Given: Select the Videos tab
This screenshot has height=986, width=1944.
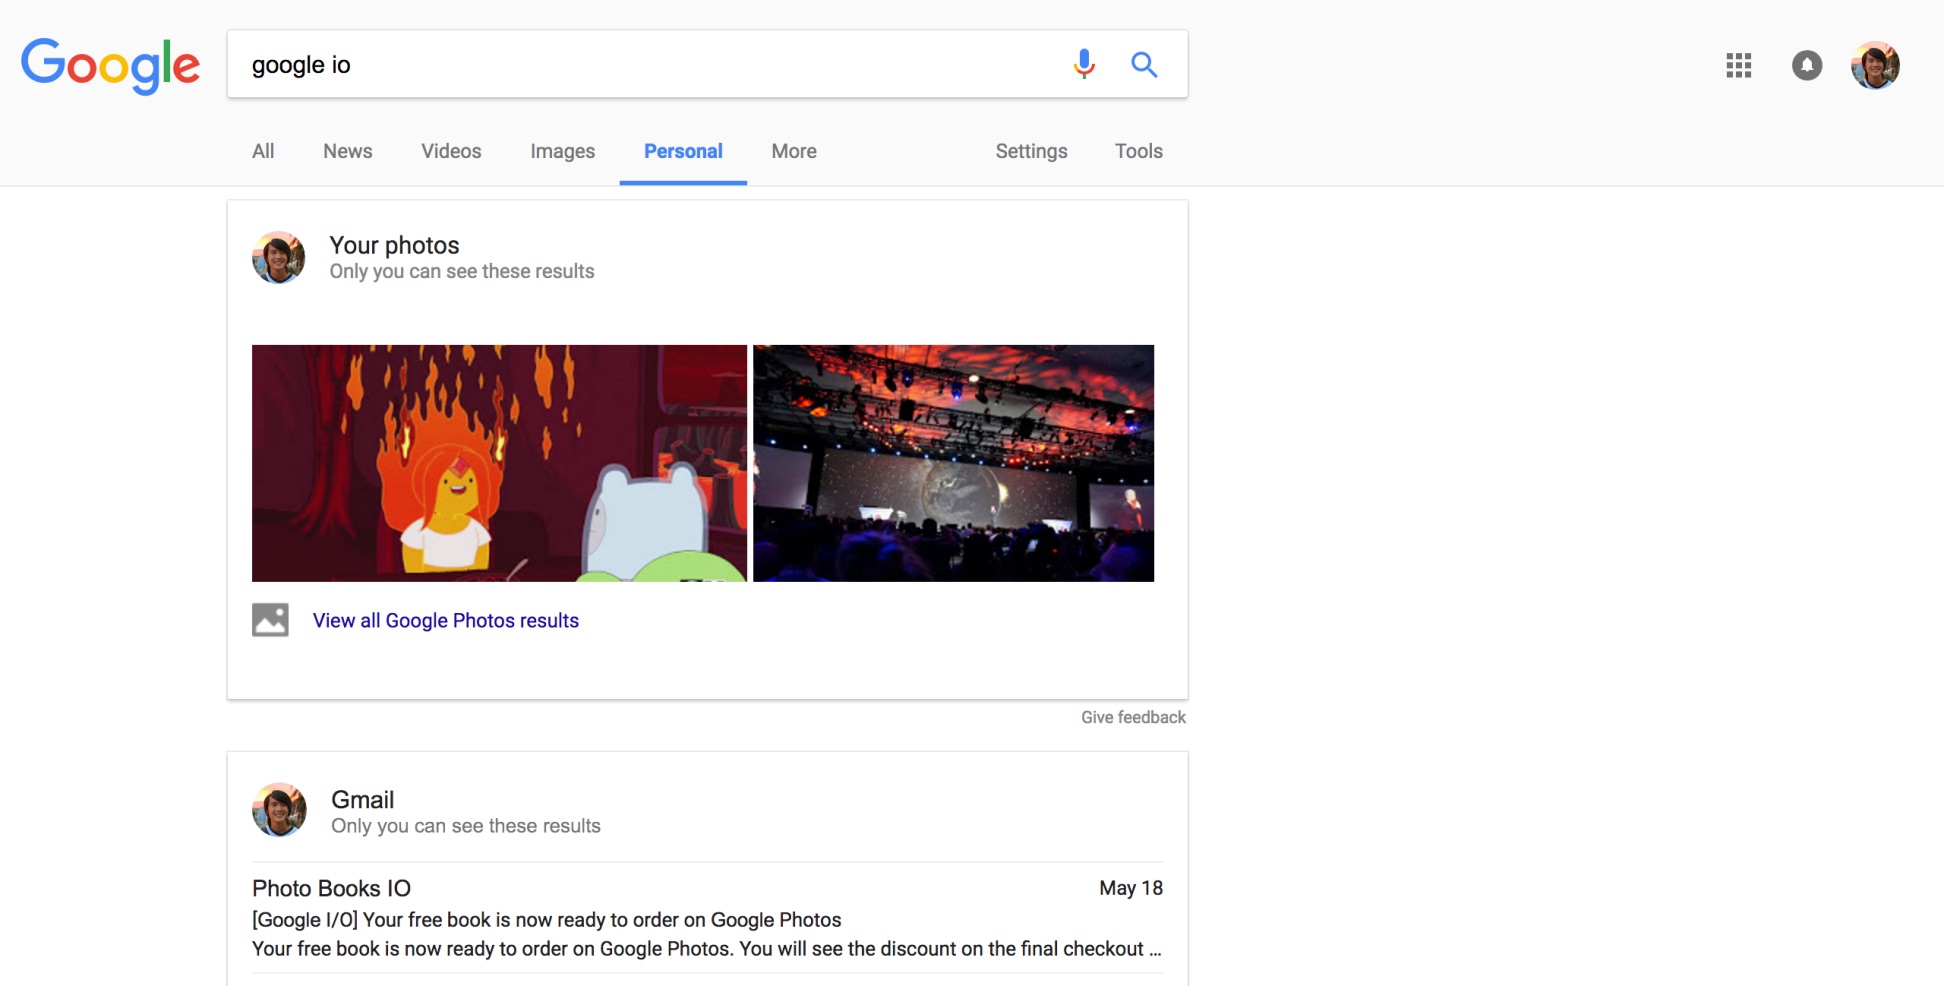Looking at the screenshot, I should point(451,151).
